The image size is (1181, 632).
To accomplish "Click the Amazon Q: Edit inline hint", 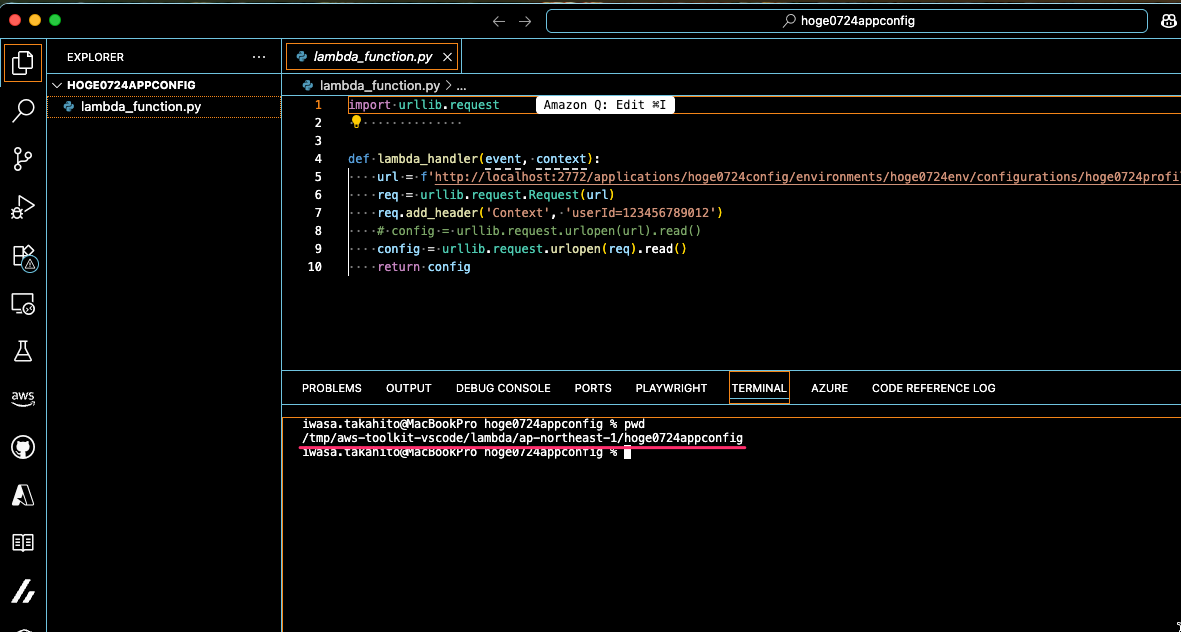I will (x=605, y=105).
